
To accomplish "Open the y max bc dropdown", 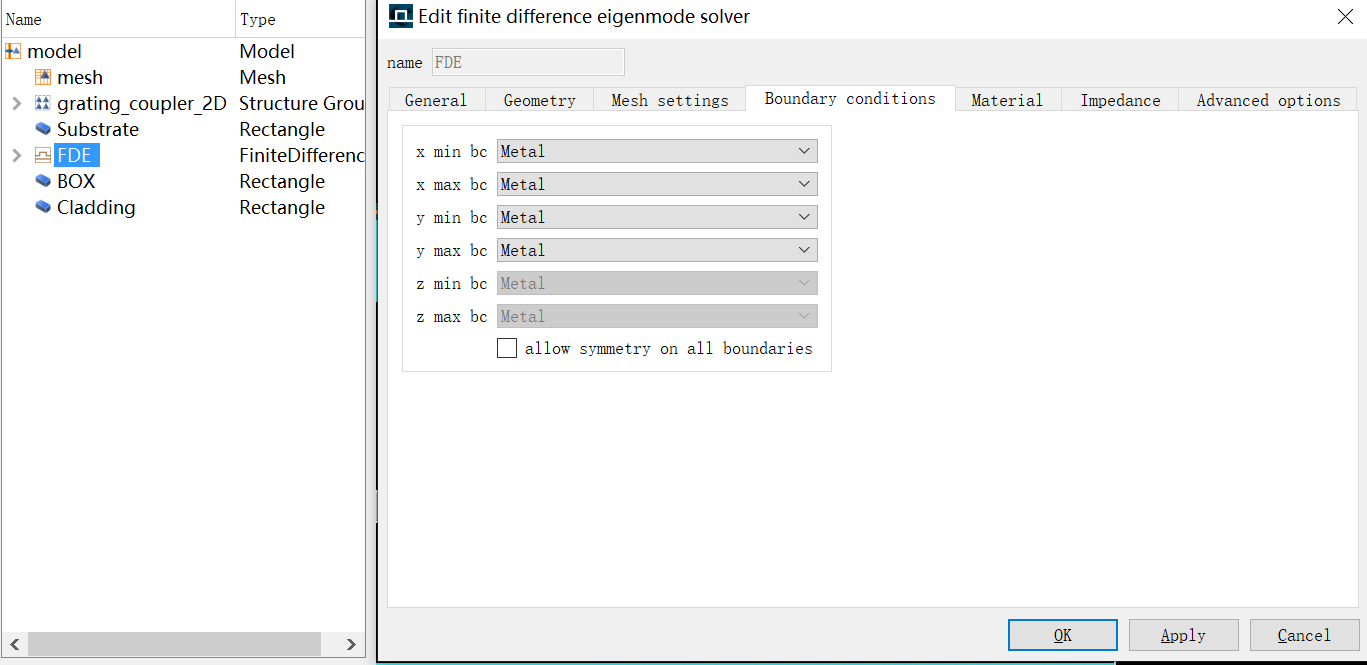I will [x=657, y=250].
